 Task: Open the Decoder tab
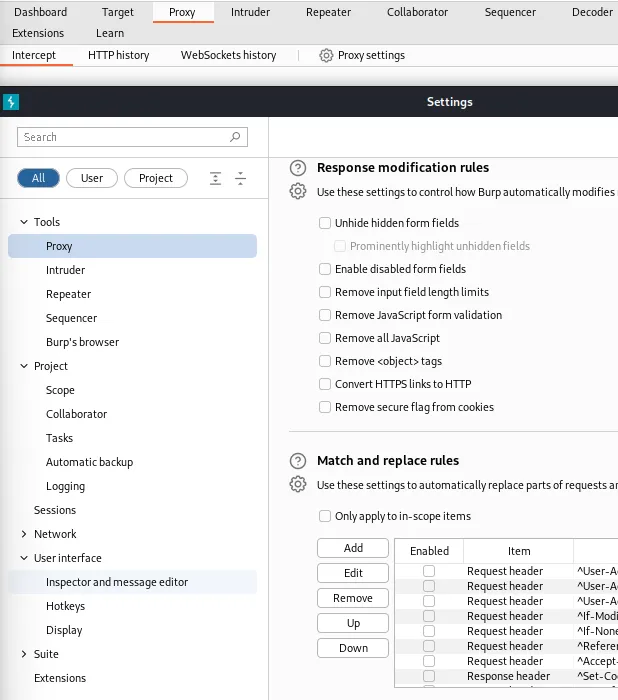[x=592, y=12]
